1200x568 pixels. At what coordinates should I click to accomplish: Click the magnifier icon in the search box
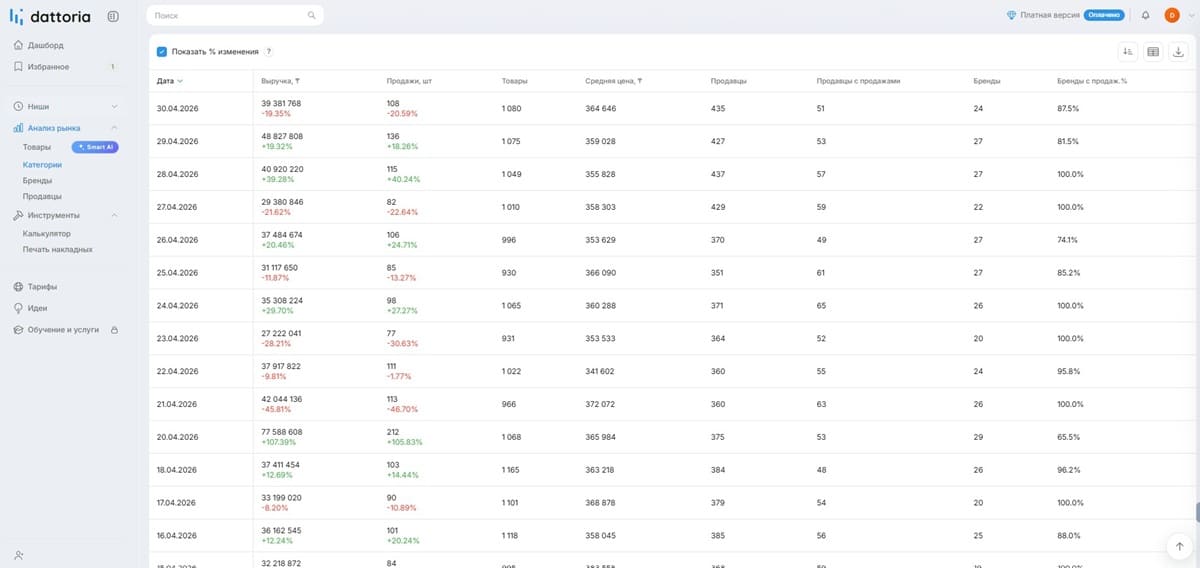coord(312,15)
